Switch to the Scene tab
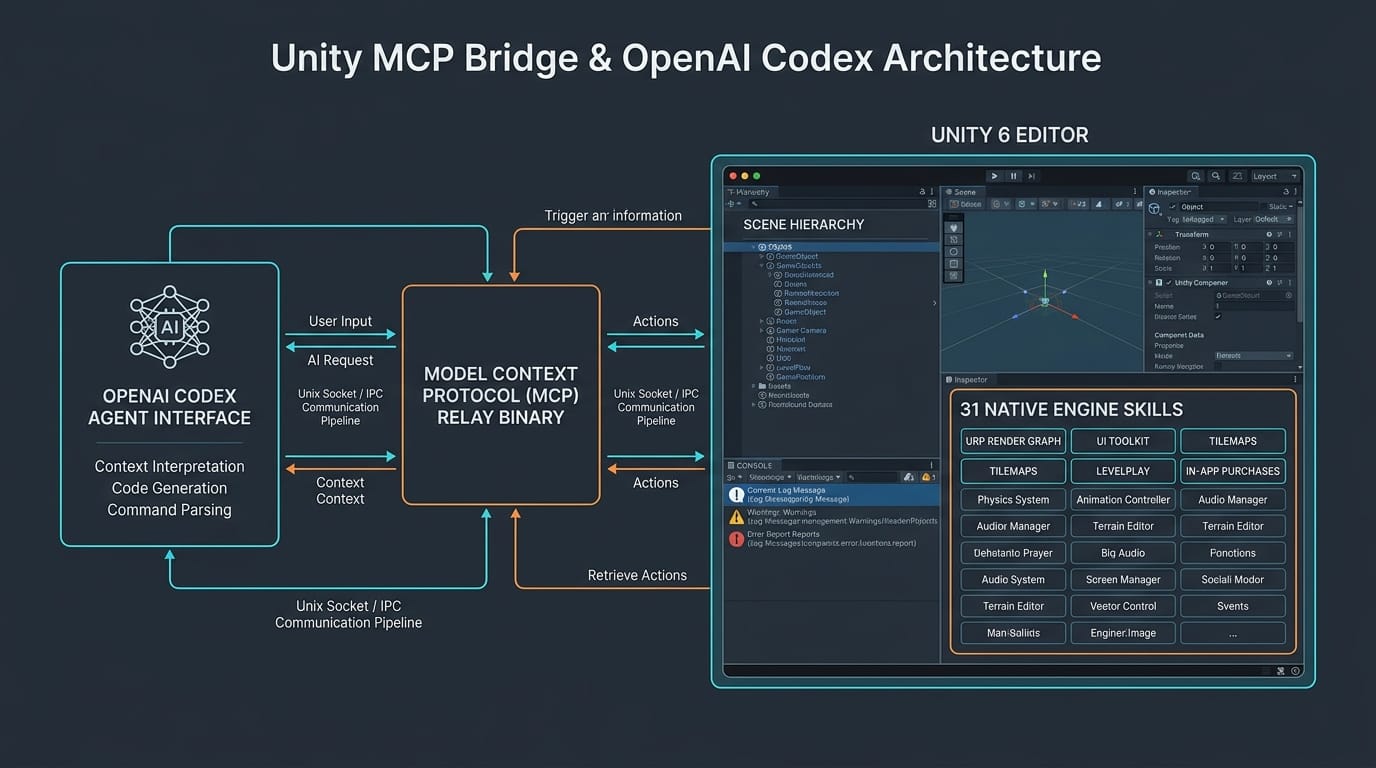The width and height of the screenshot is (1376, 768). [x=962, y=192]
